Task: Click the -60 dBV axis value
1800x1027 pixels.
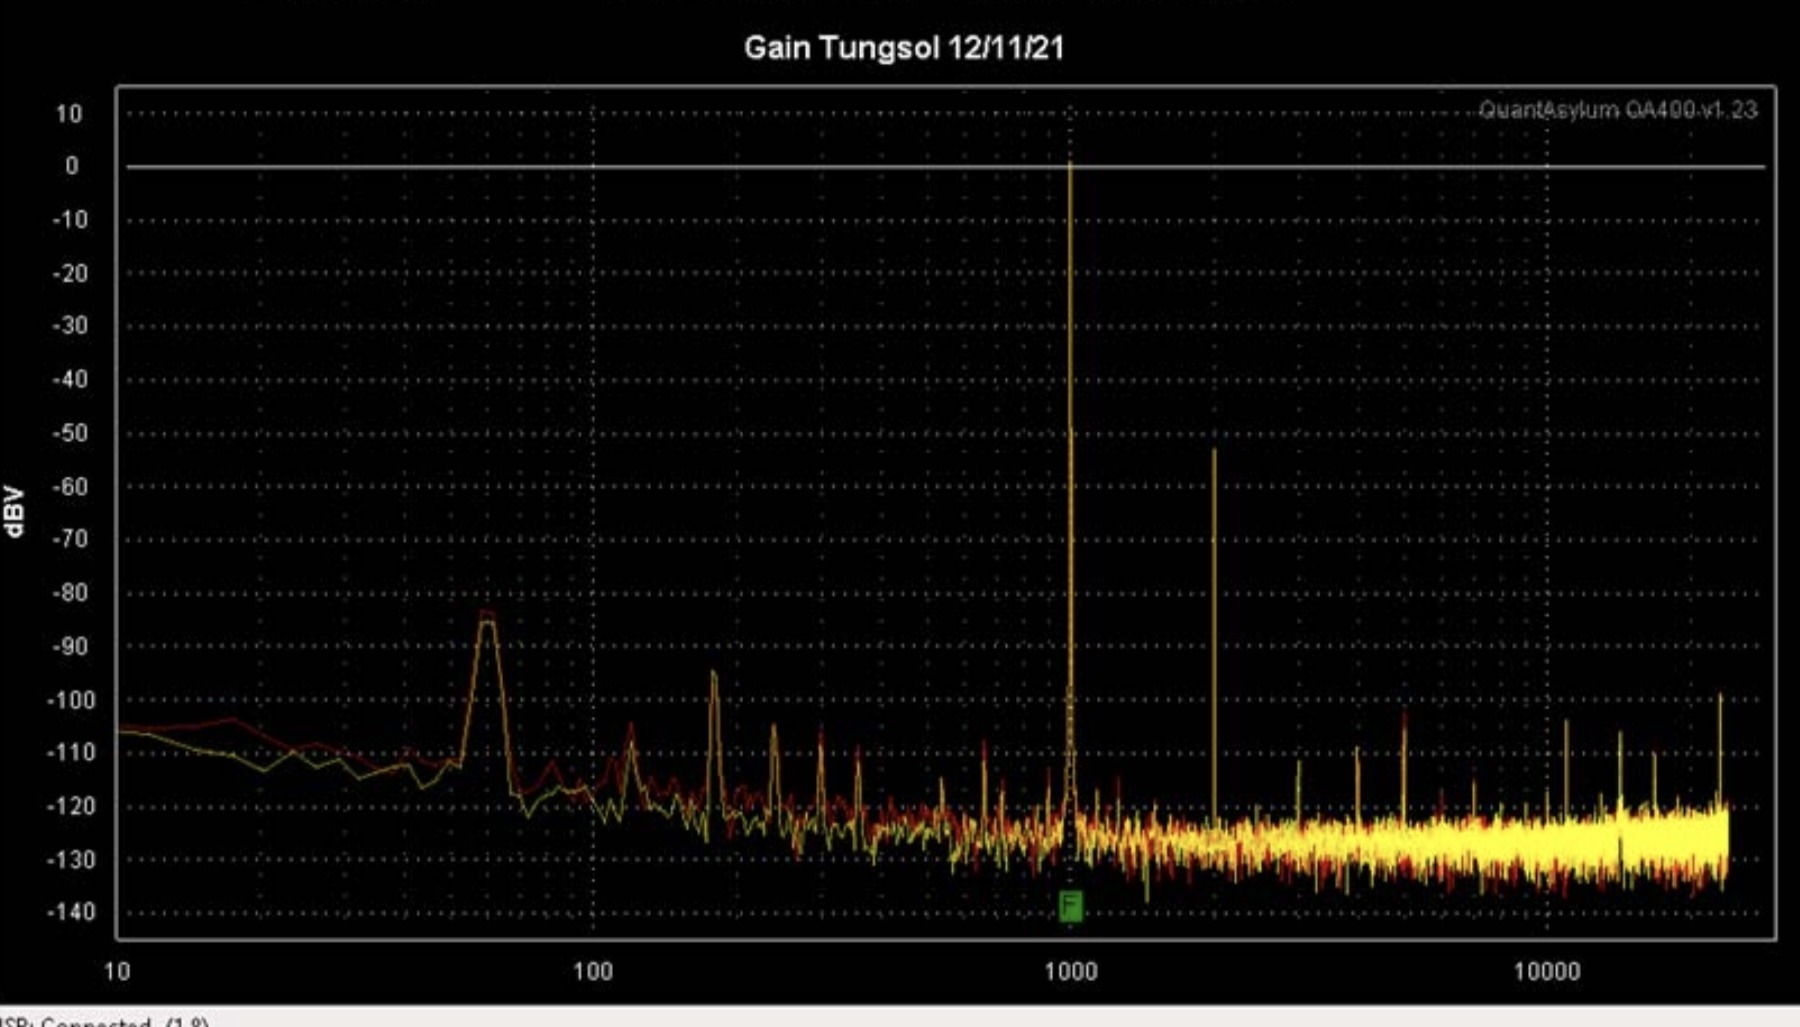Action: tap(70, 486)
